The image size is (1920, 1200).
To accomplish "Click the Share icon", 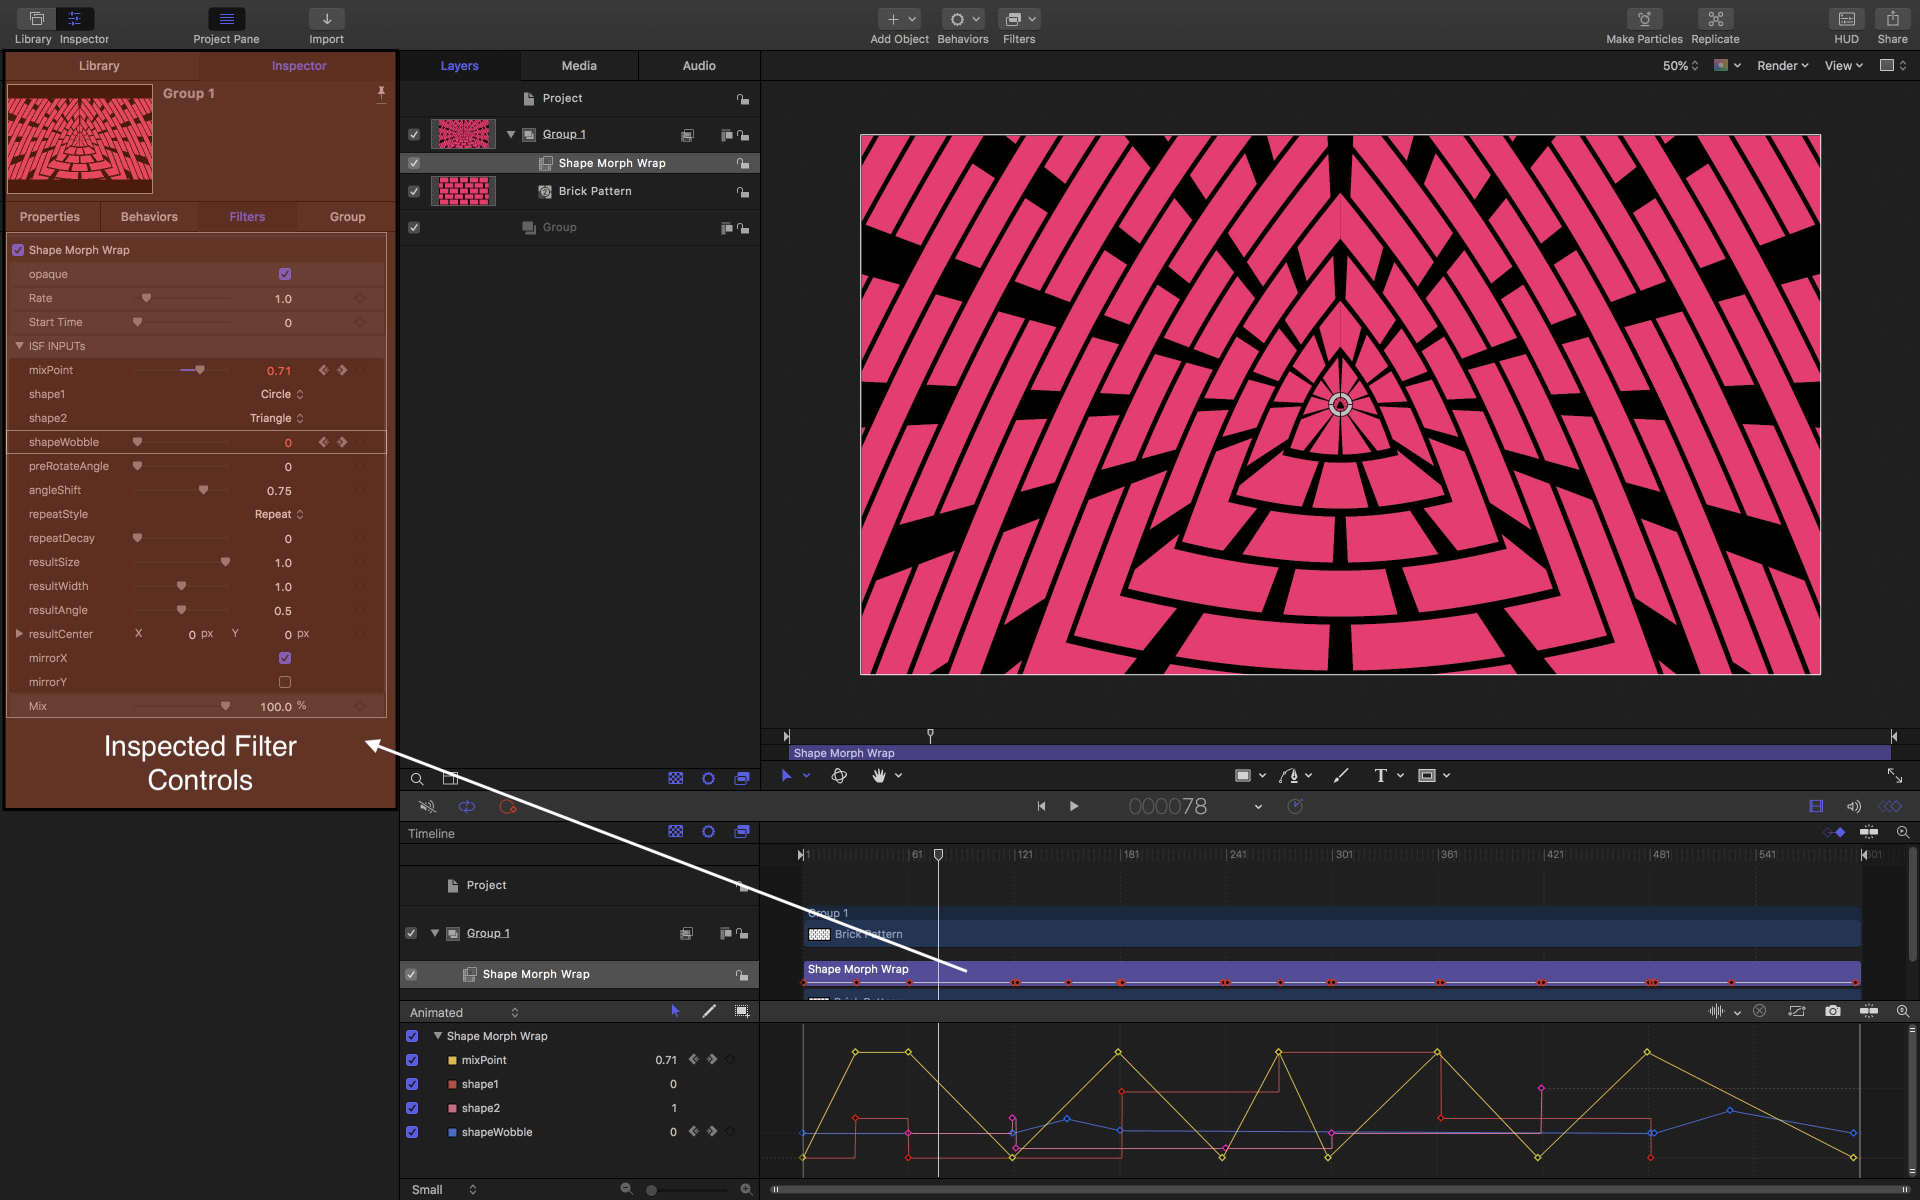I will point(1892,19).
